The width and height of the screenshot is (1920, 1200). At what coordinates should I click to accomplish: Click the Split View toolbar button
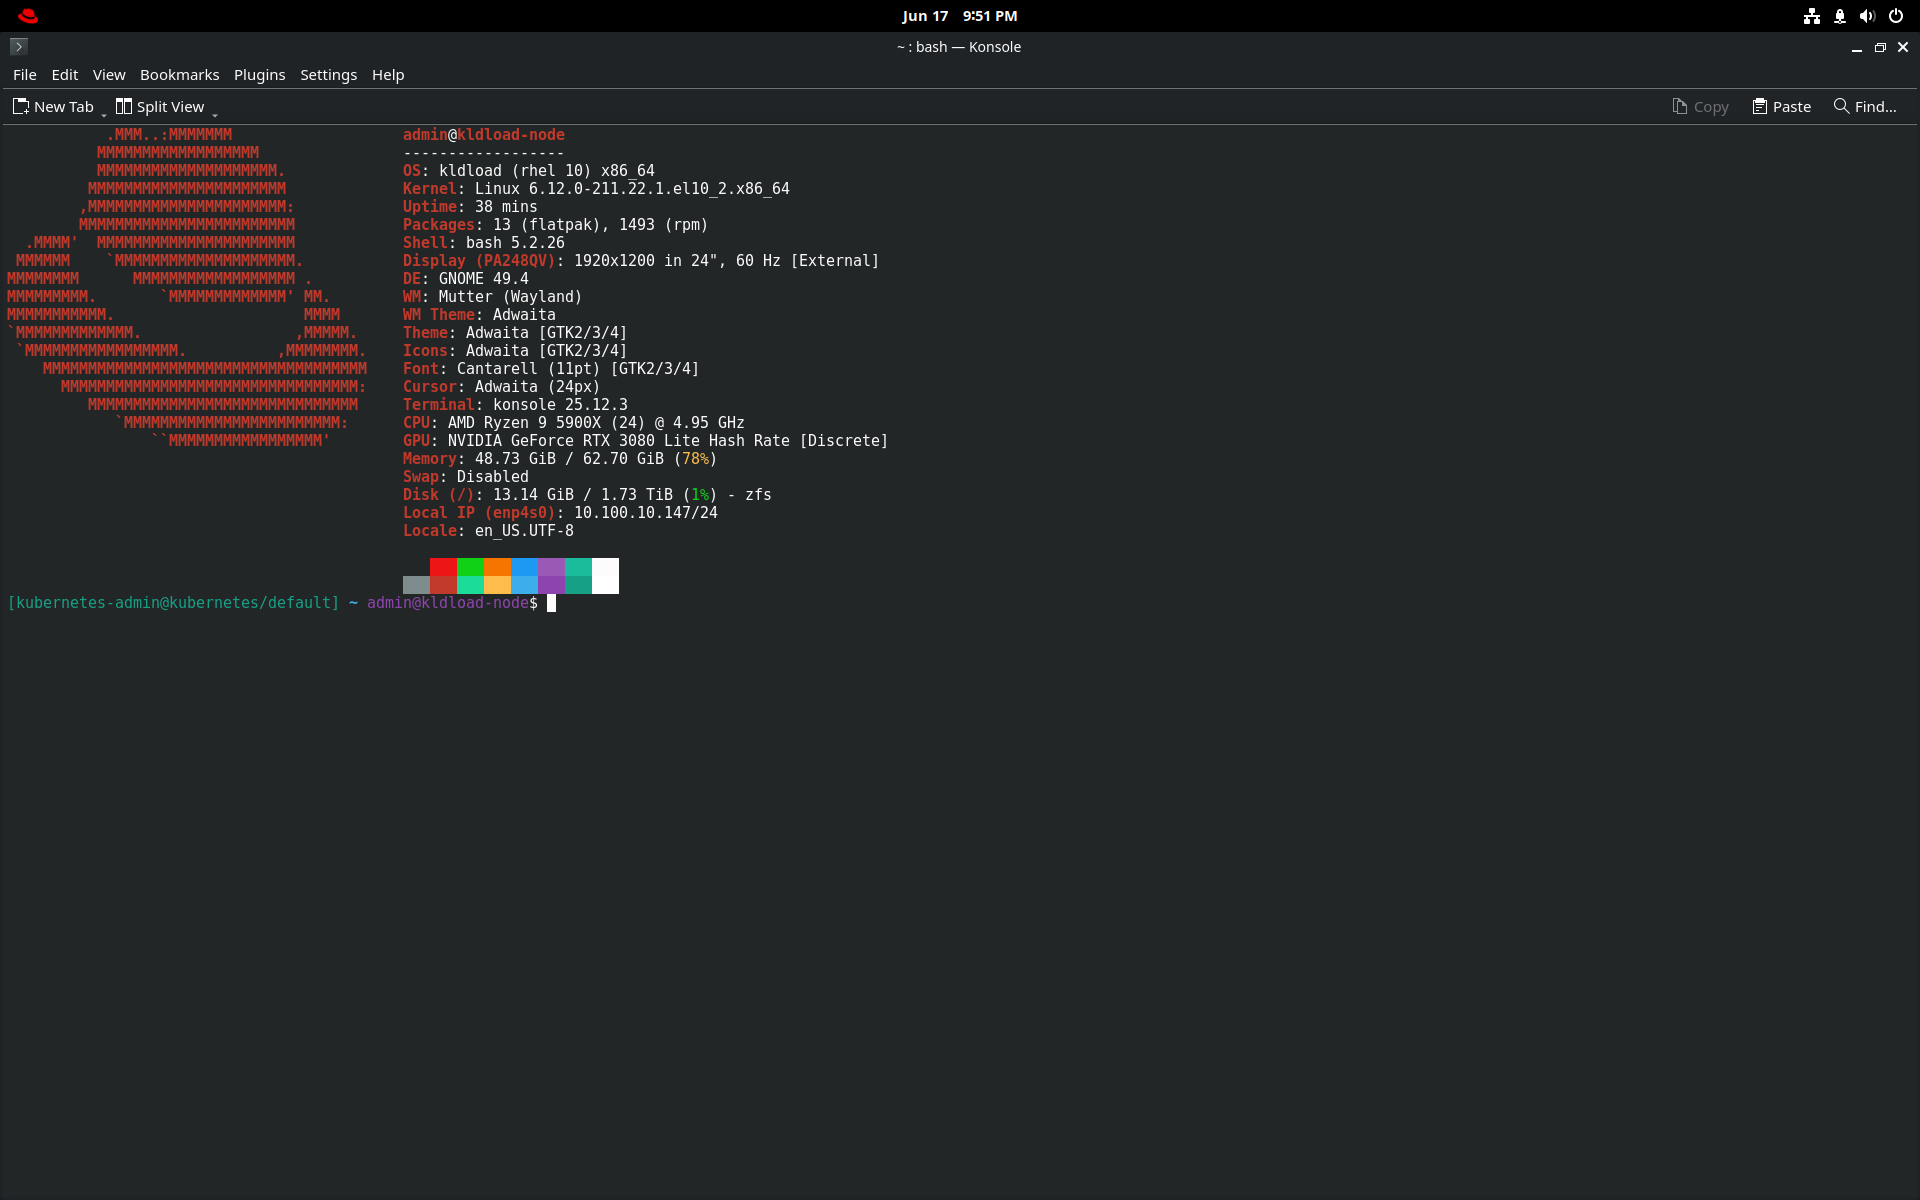160,106
